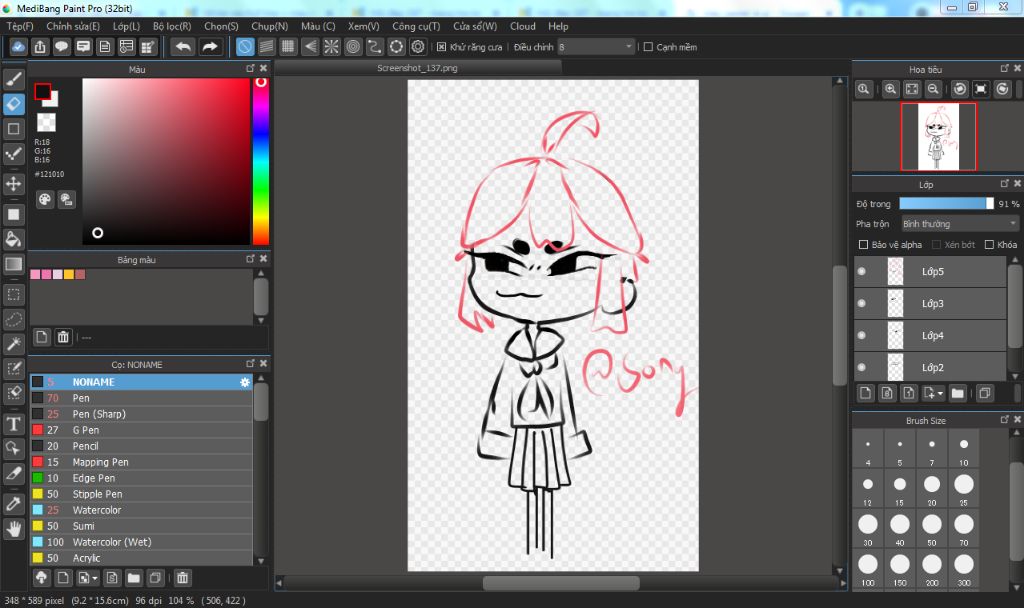Select the rectangular Select tool
The image size is (1024, 608).
14,295
